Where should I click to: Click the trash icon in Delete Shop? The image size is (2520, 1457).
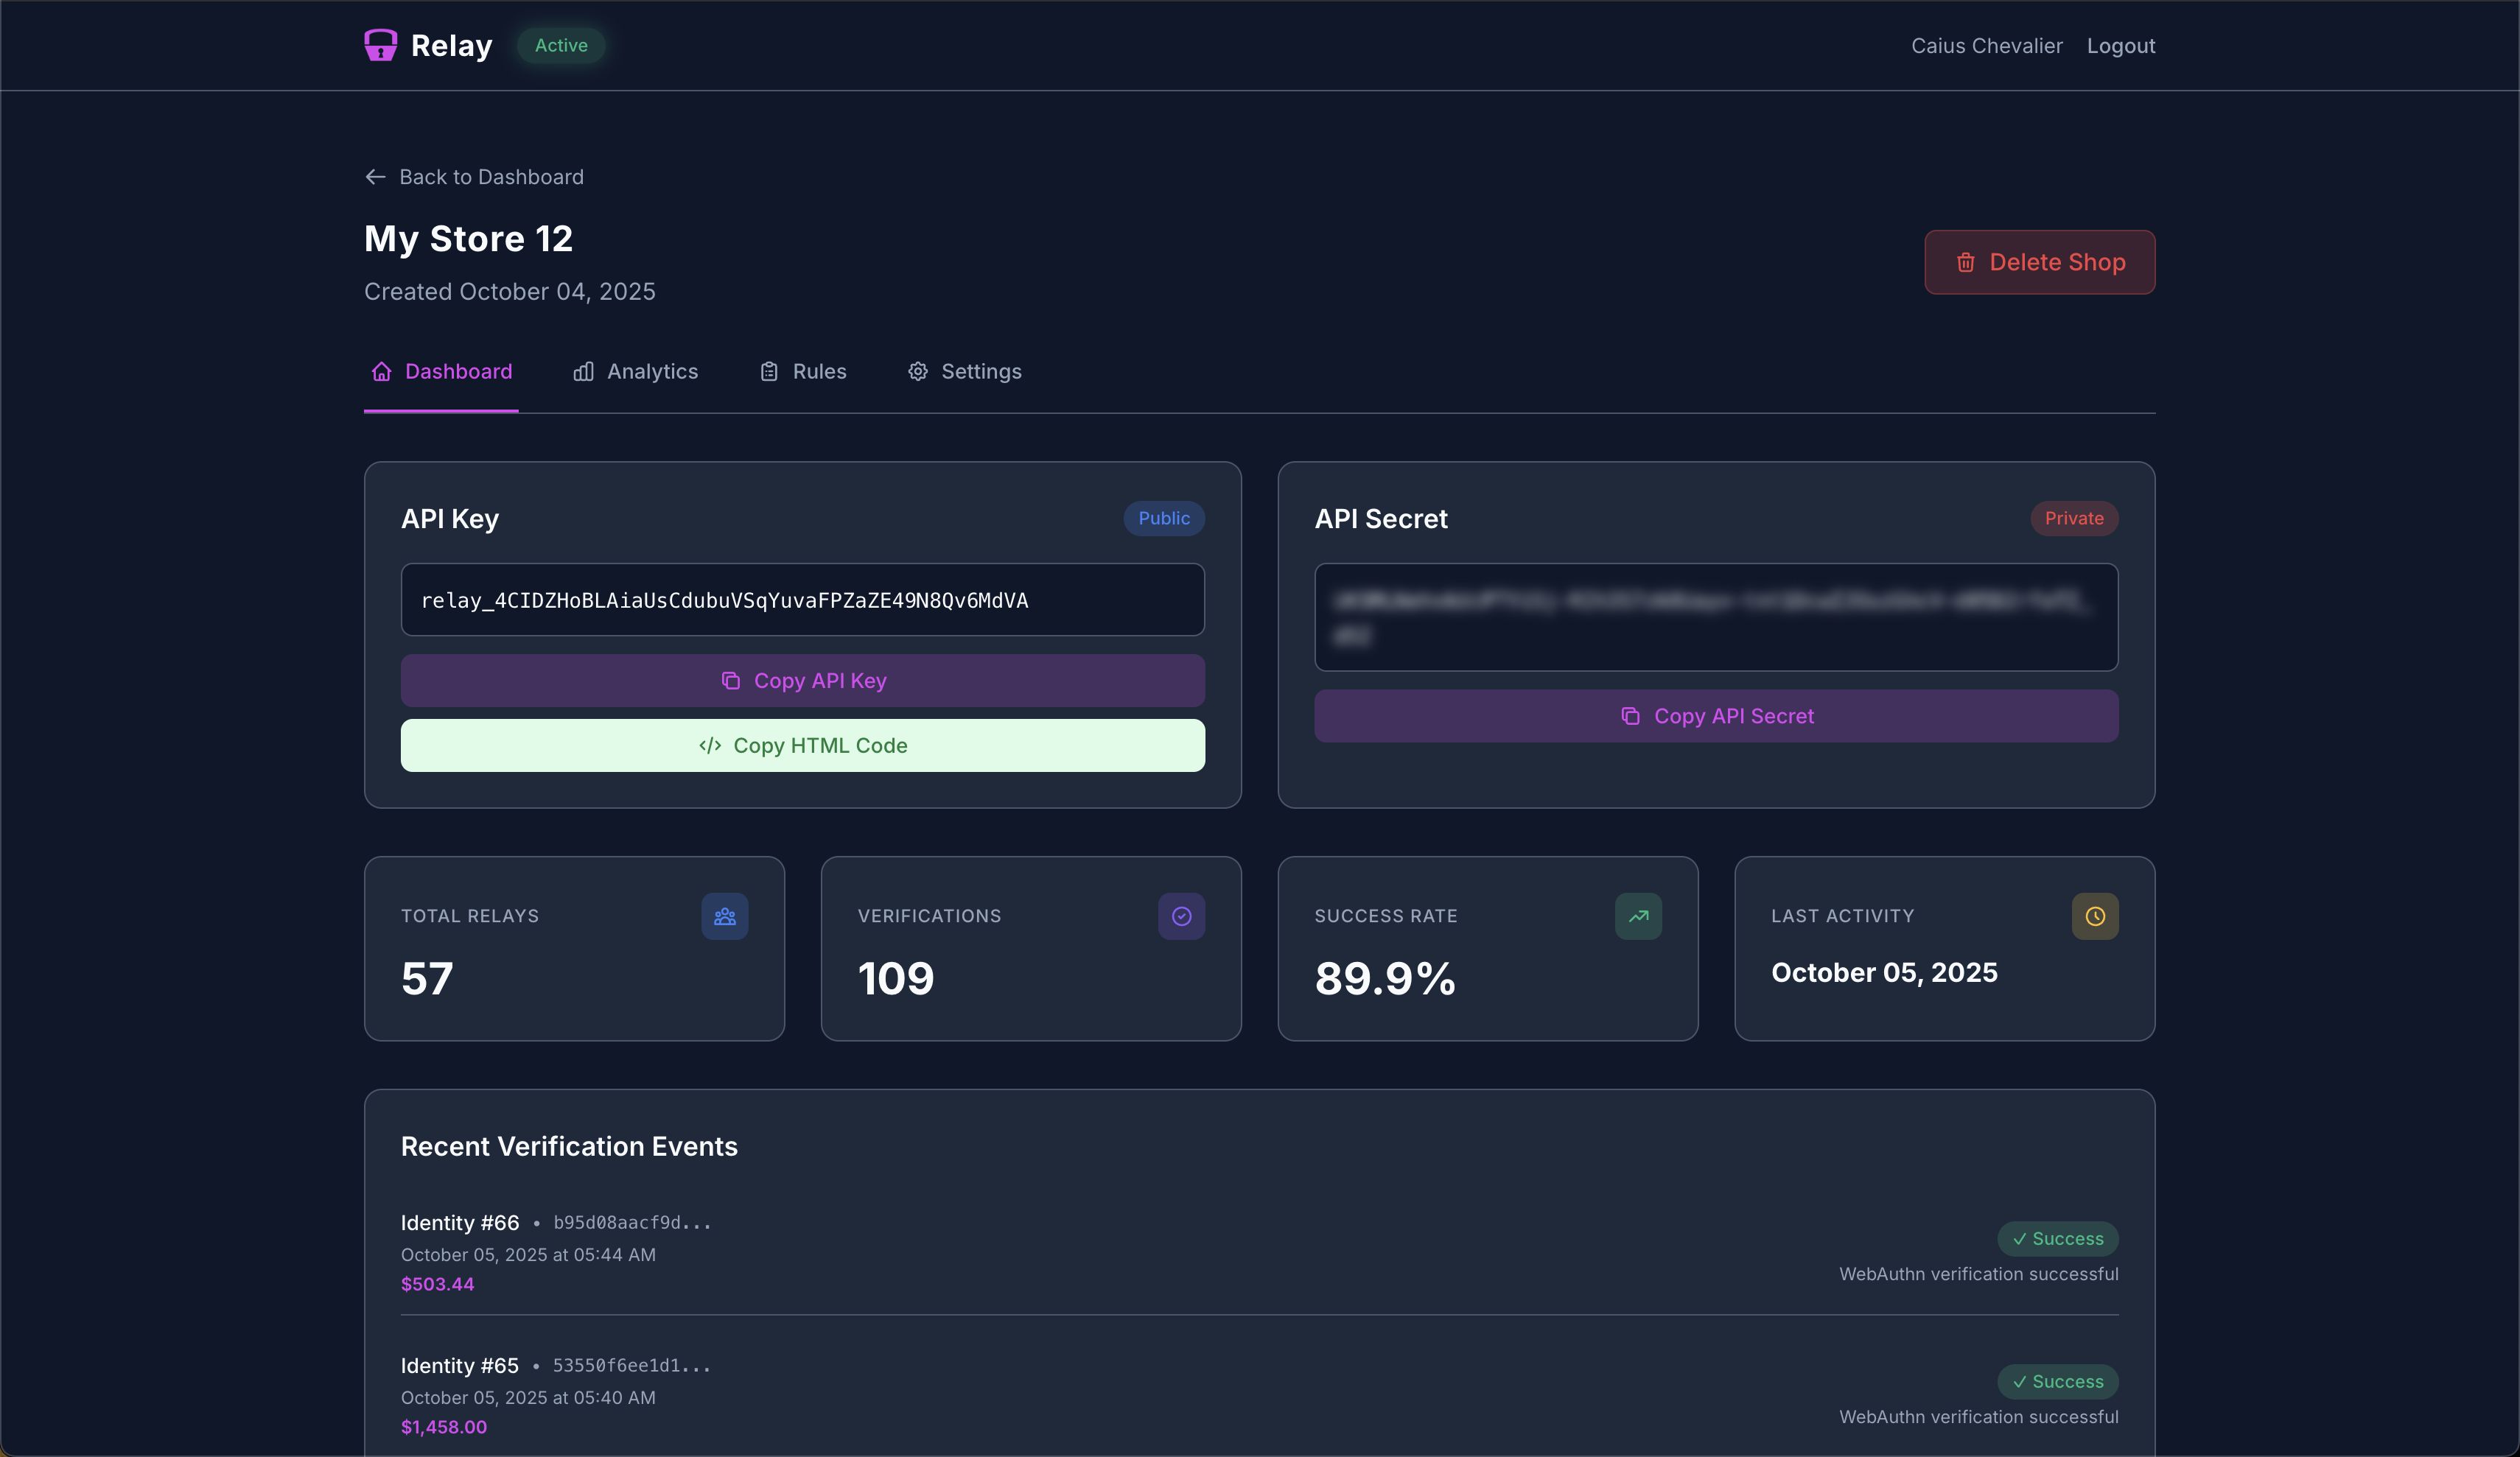tap(1965, 262)
